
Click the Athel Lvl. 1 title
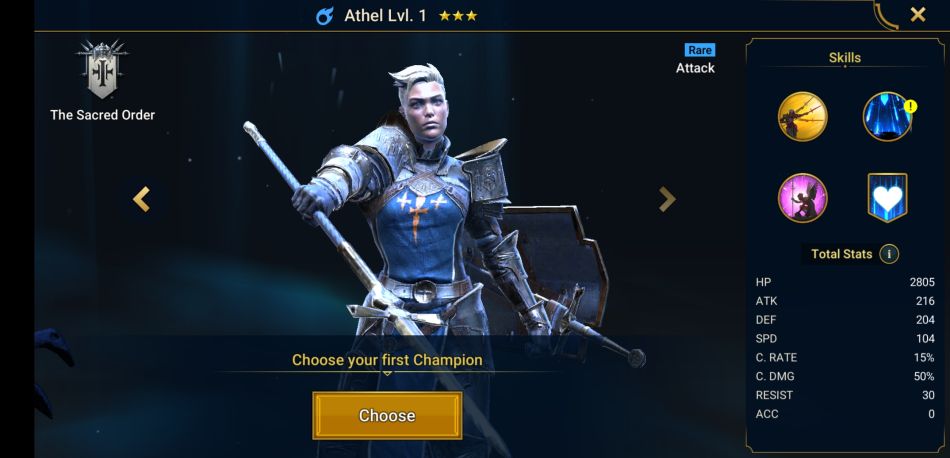tap(385, 16)
